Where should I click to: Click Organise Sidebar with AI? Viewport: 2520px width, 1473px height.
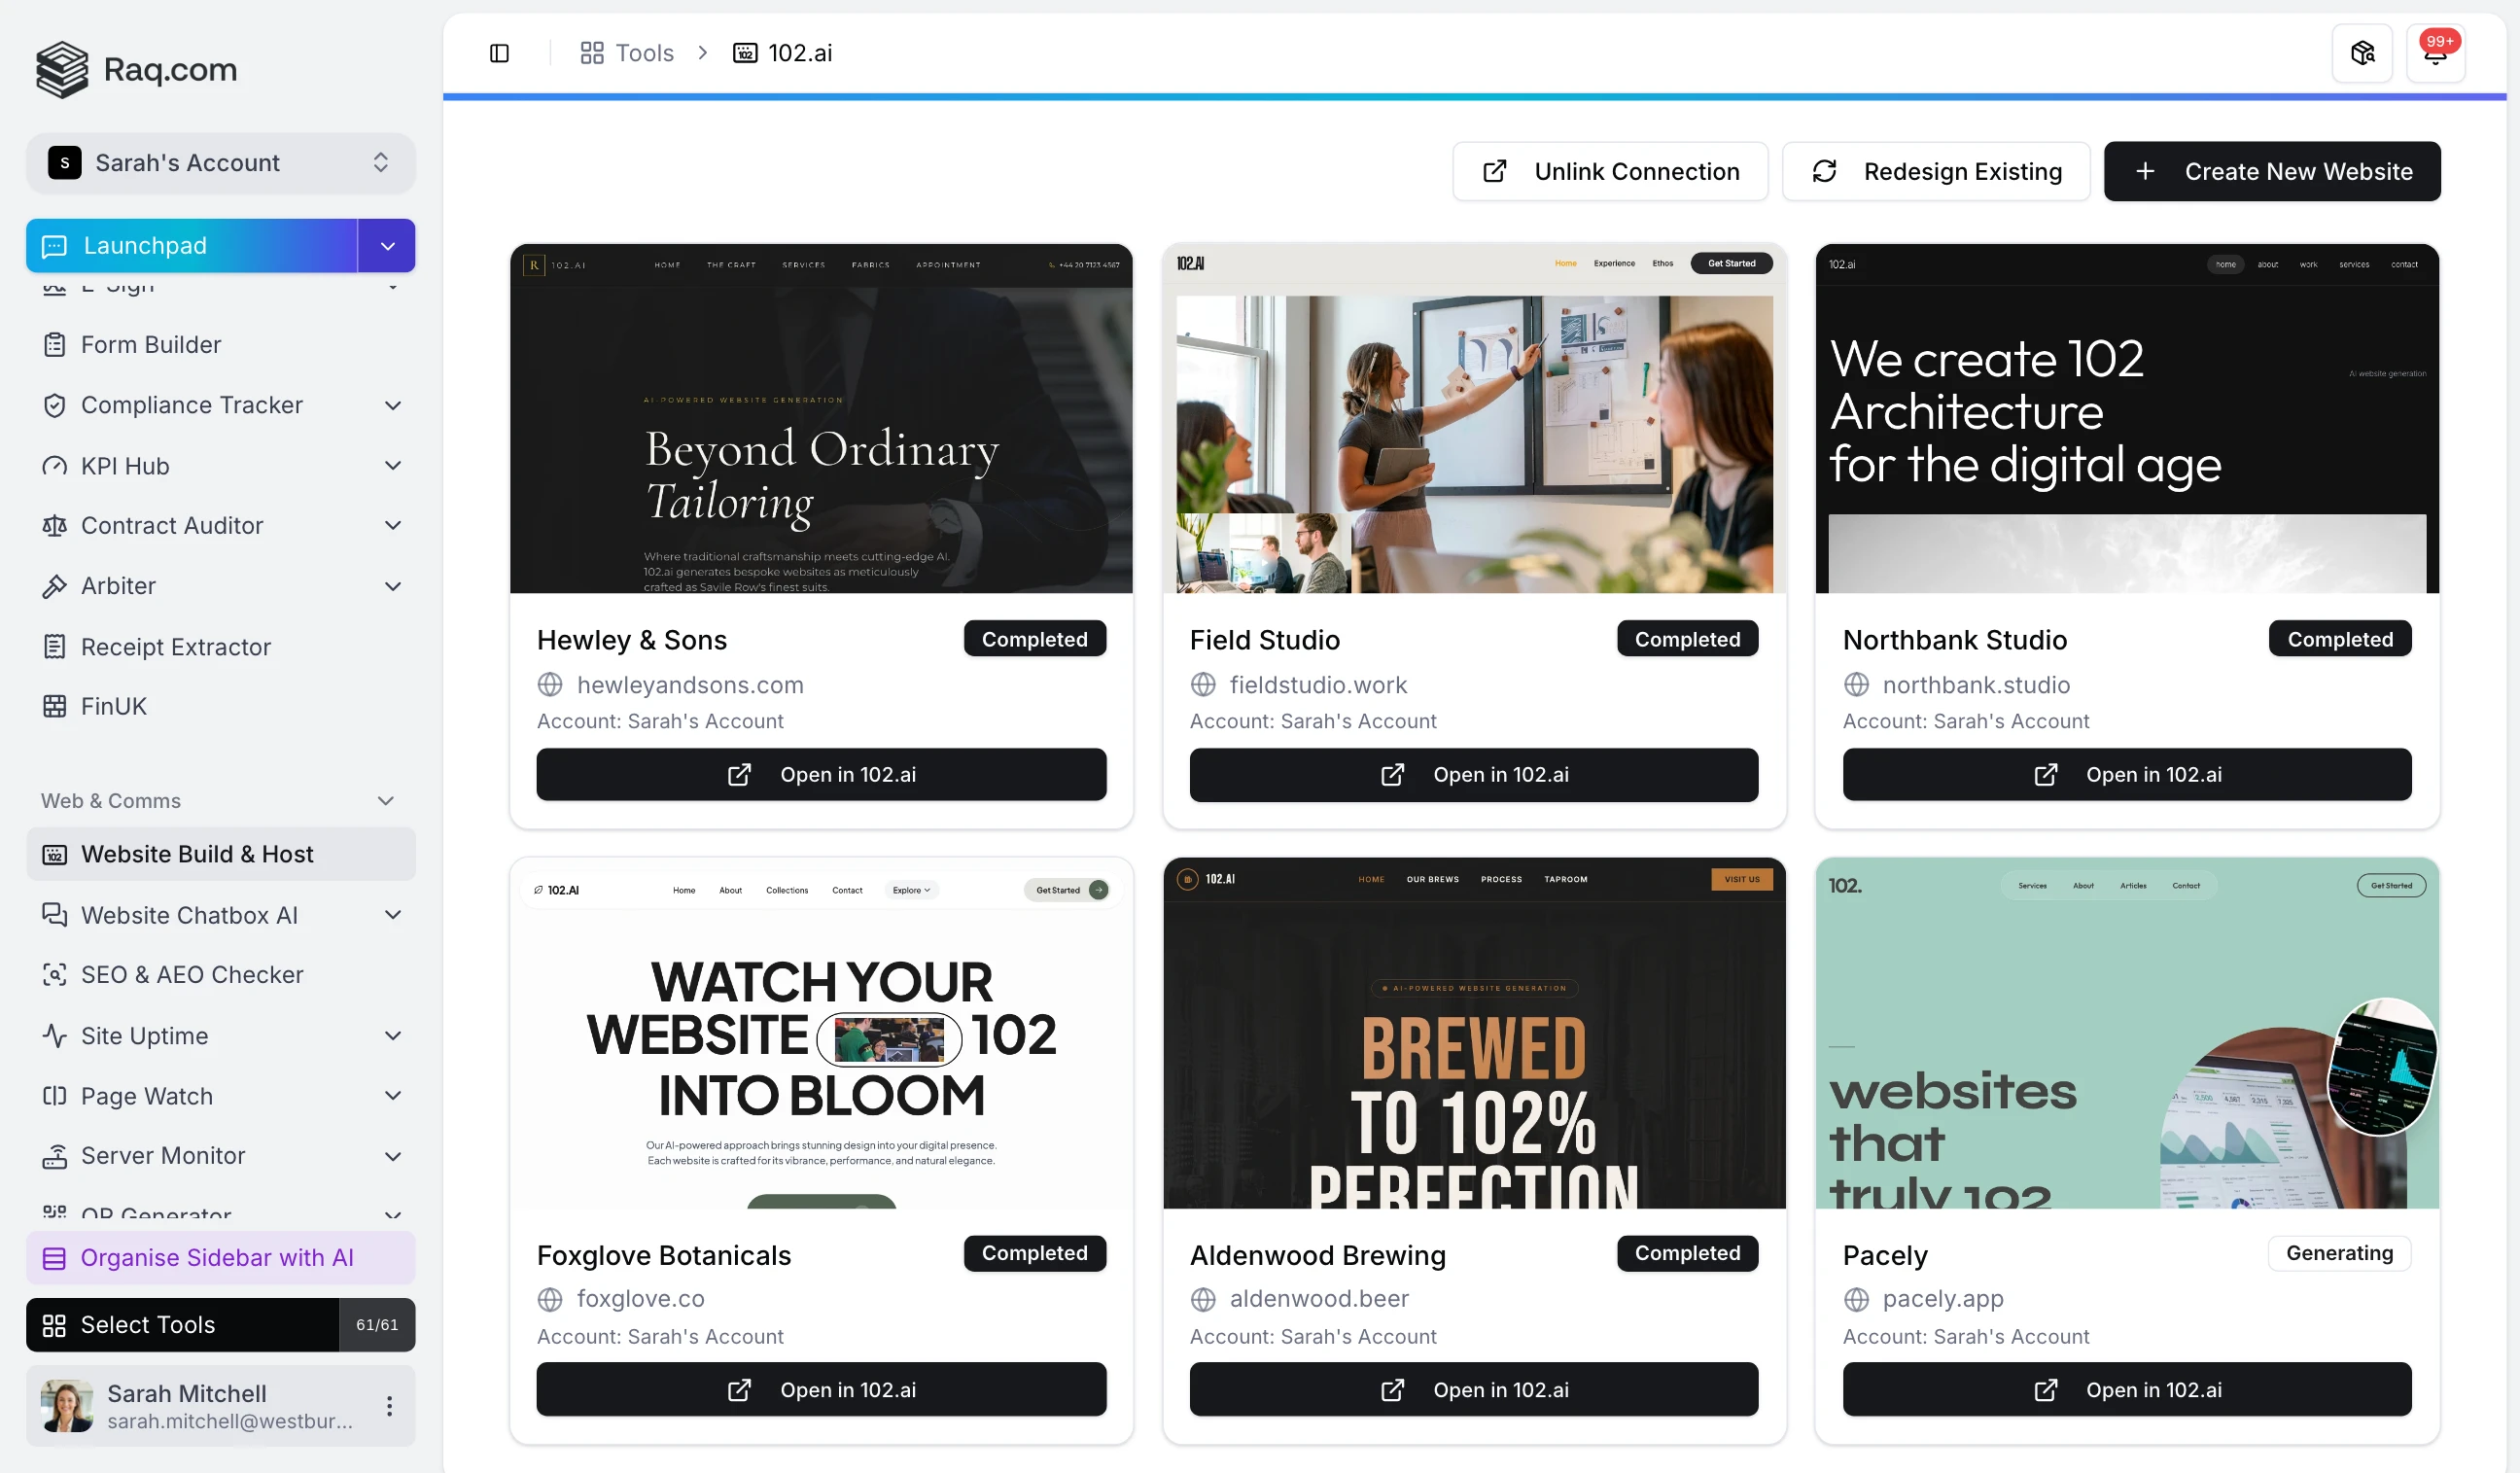click(x=221, y=1258)
